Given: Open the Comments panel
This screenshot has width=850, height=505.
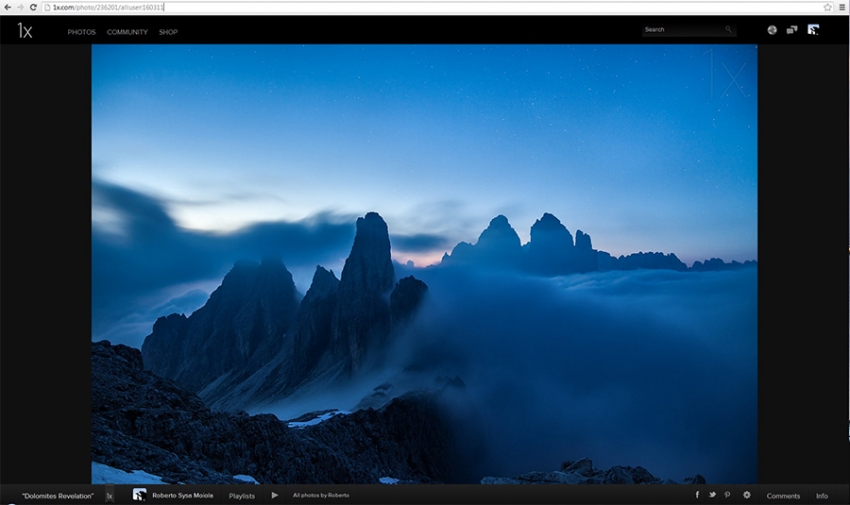Looking at the screenshot, I should click(783, 496).
